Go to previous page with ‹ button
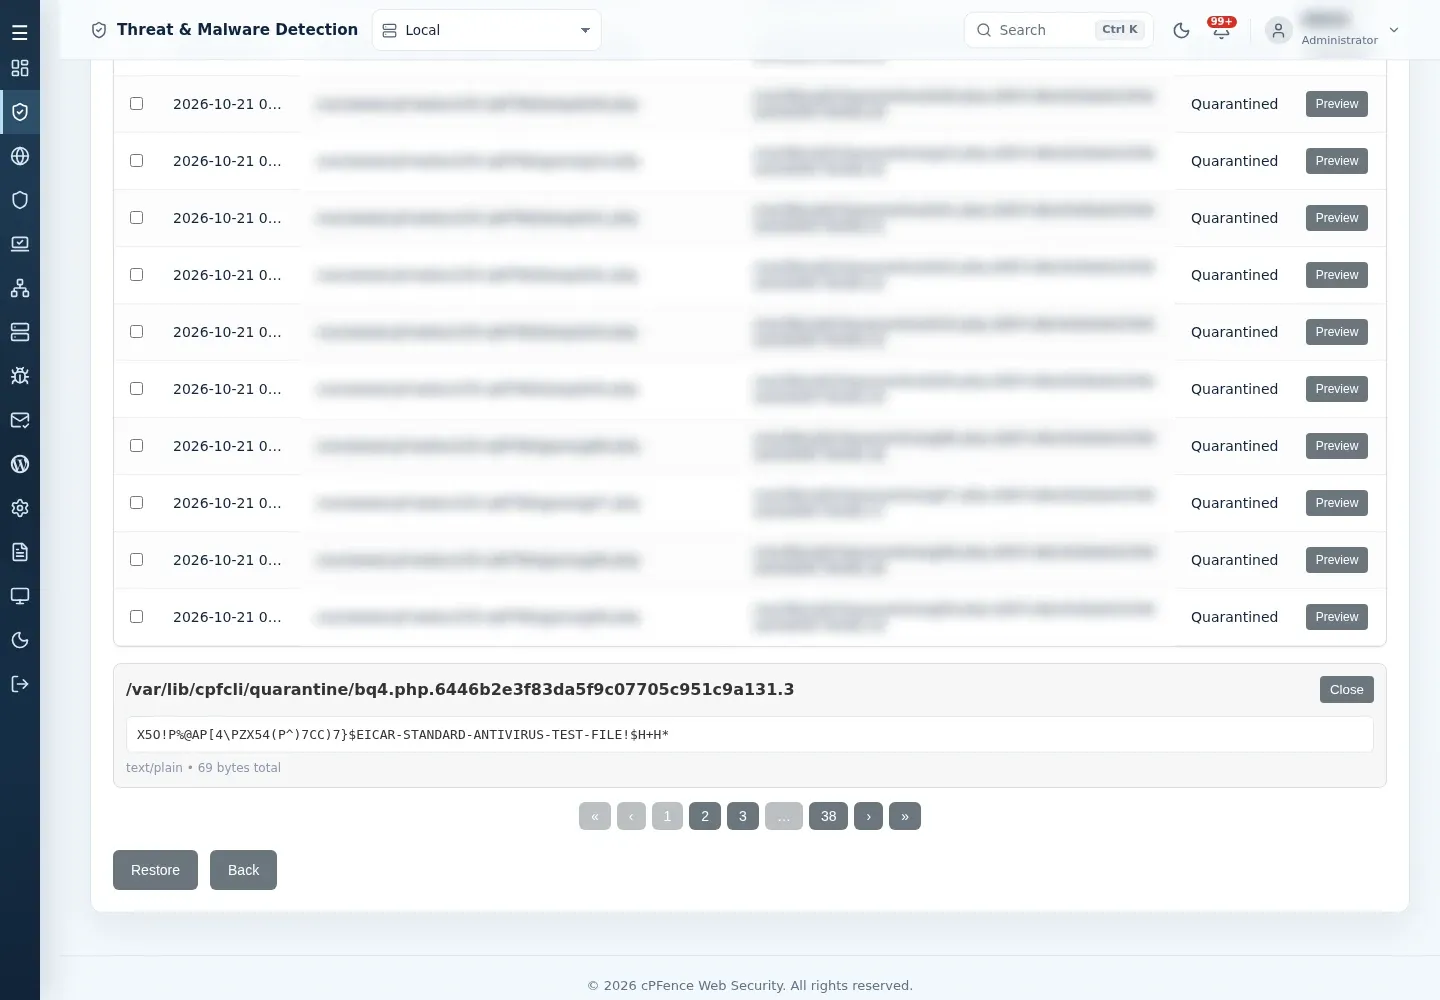The width and height of the screenshot is (1440, 1000). pyautogui.click(x=631, y=816)
